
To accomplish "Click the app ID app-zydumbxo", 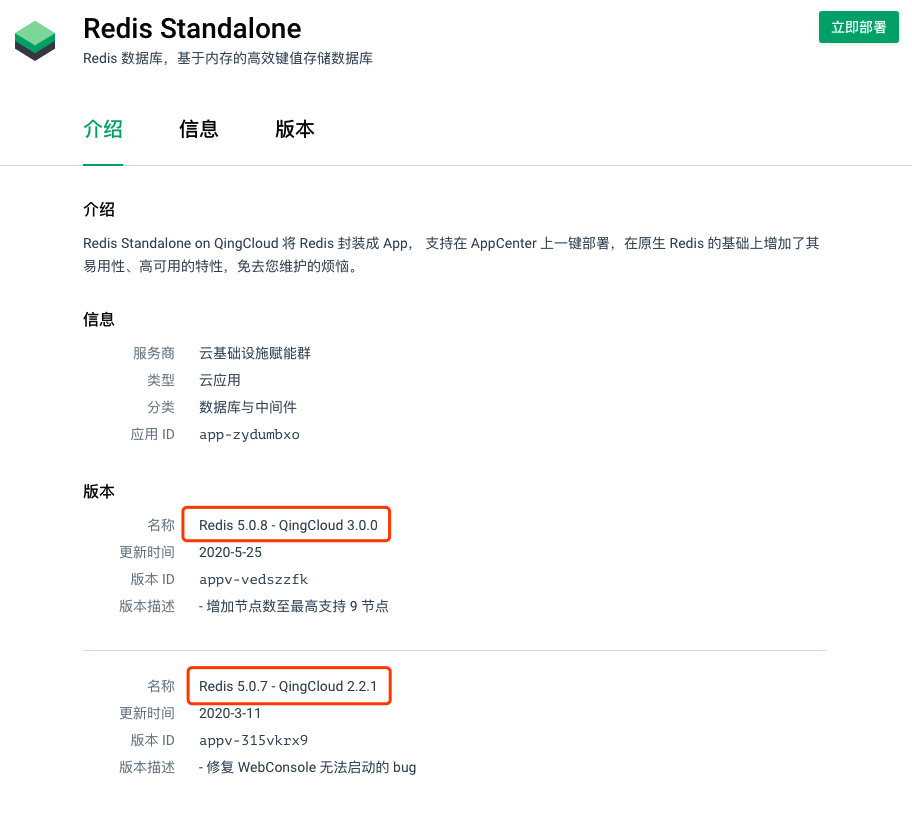I will (x=250, y=434).
